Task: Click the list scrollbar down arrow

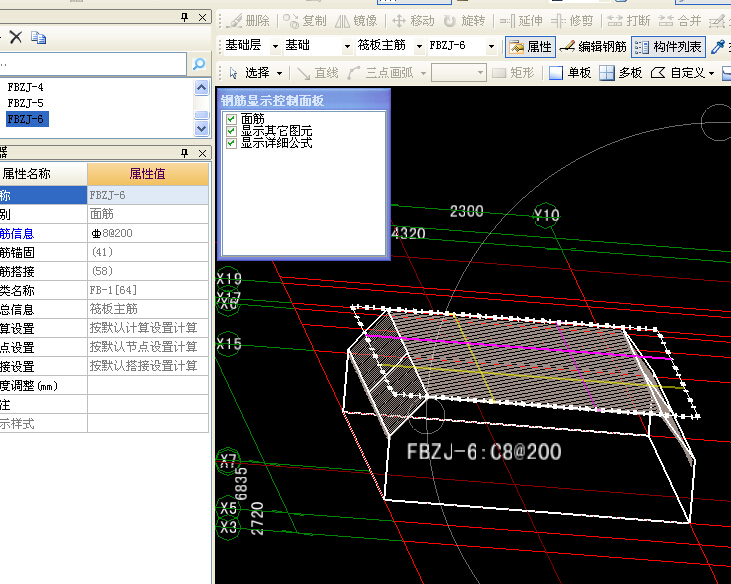Action: point(201,129)
